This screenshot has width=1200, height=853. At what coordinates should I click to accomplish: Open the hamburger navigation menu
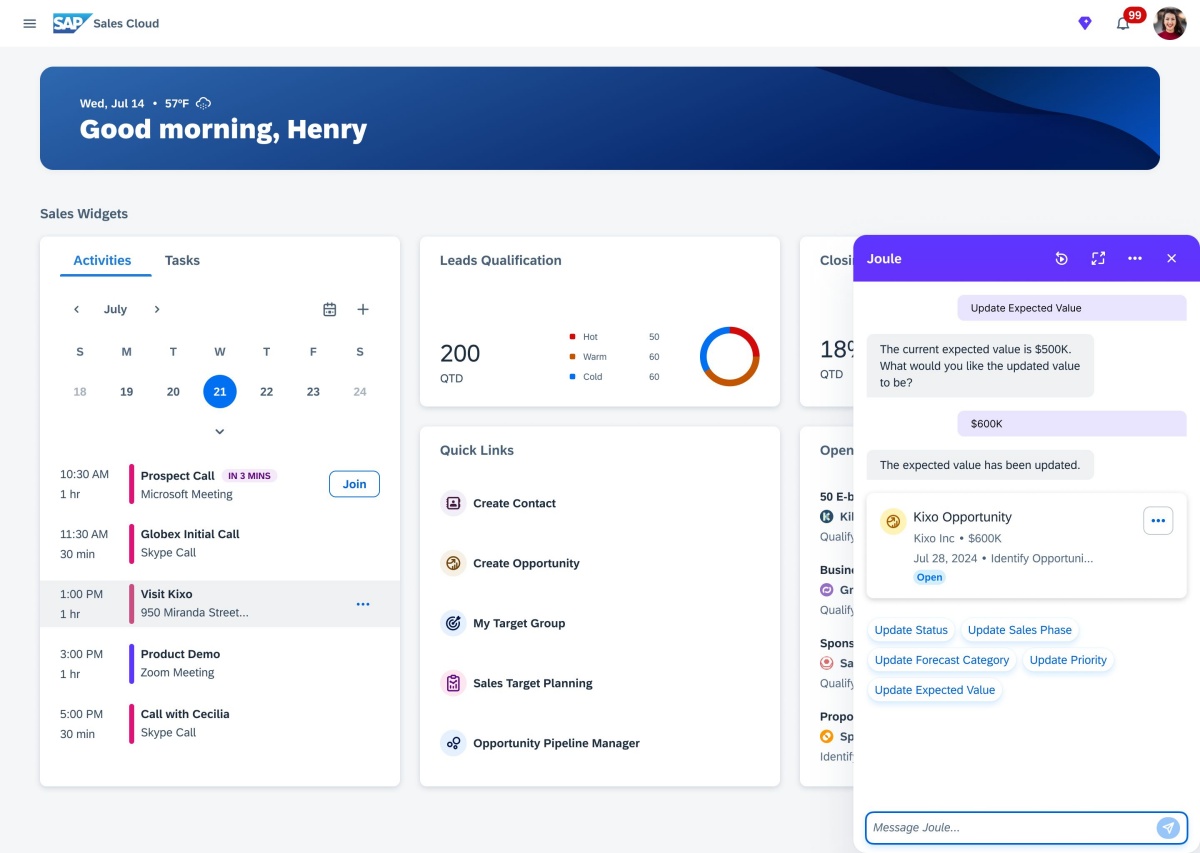(x=30, y=23)
